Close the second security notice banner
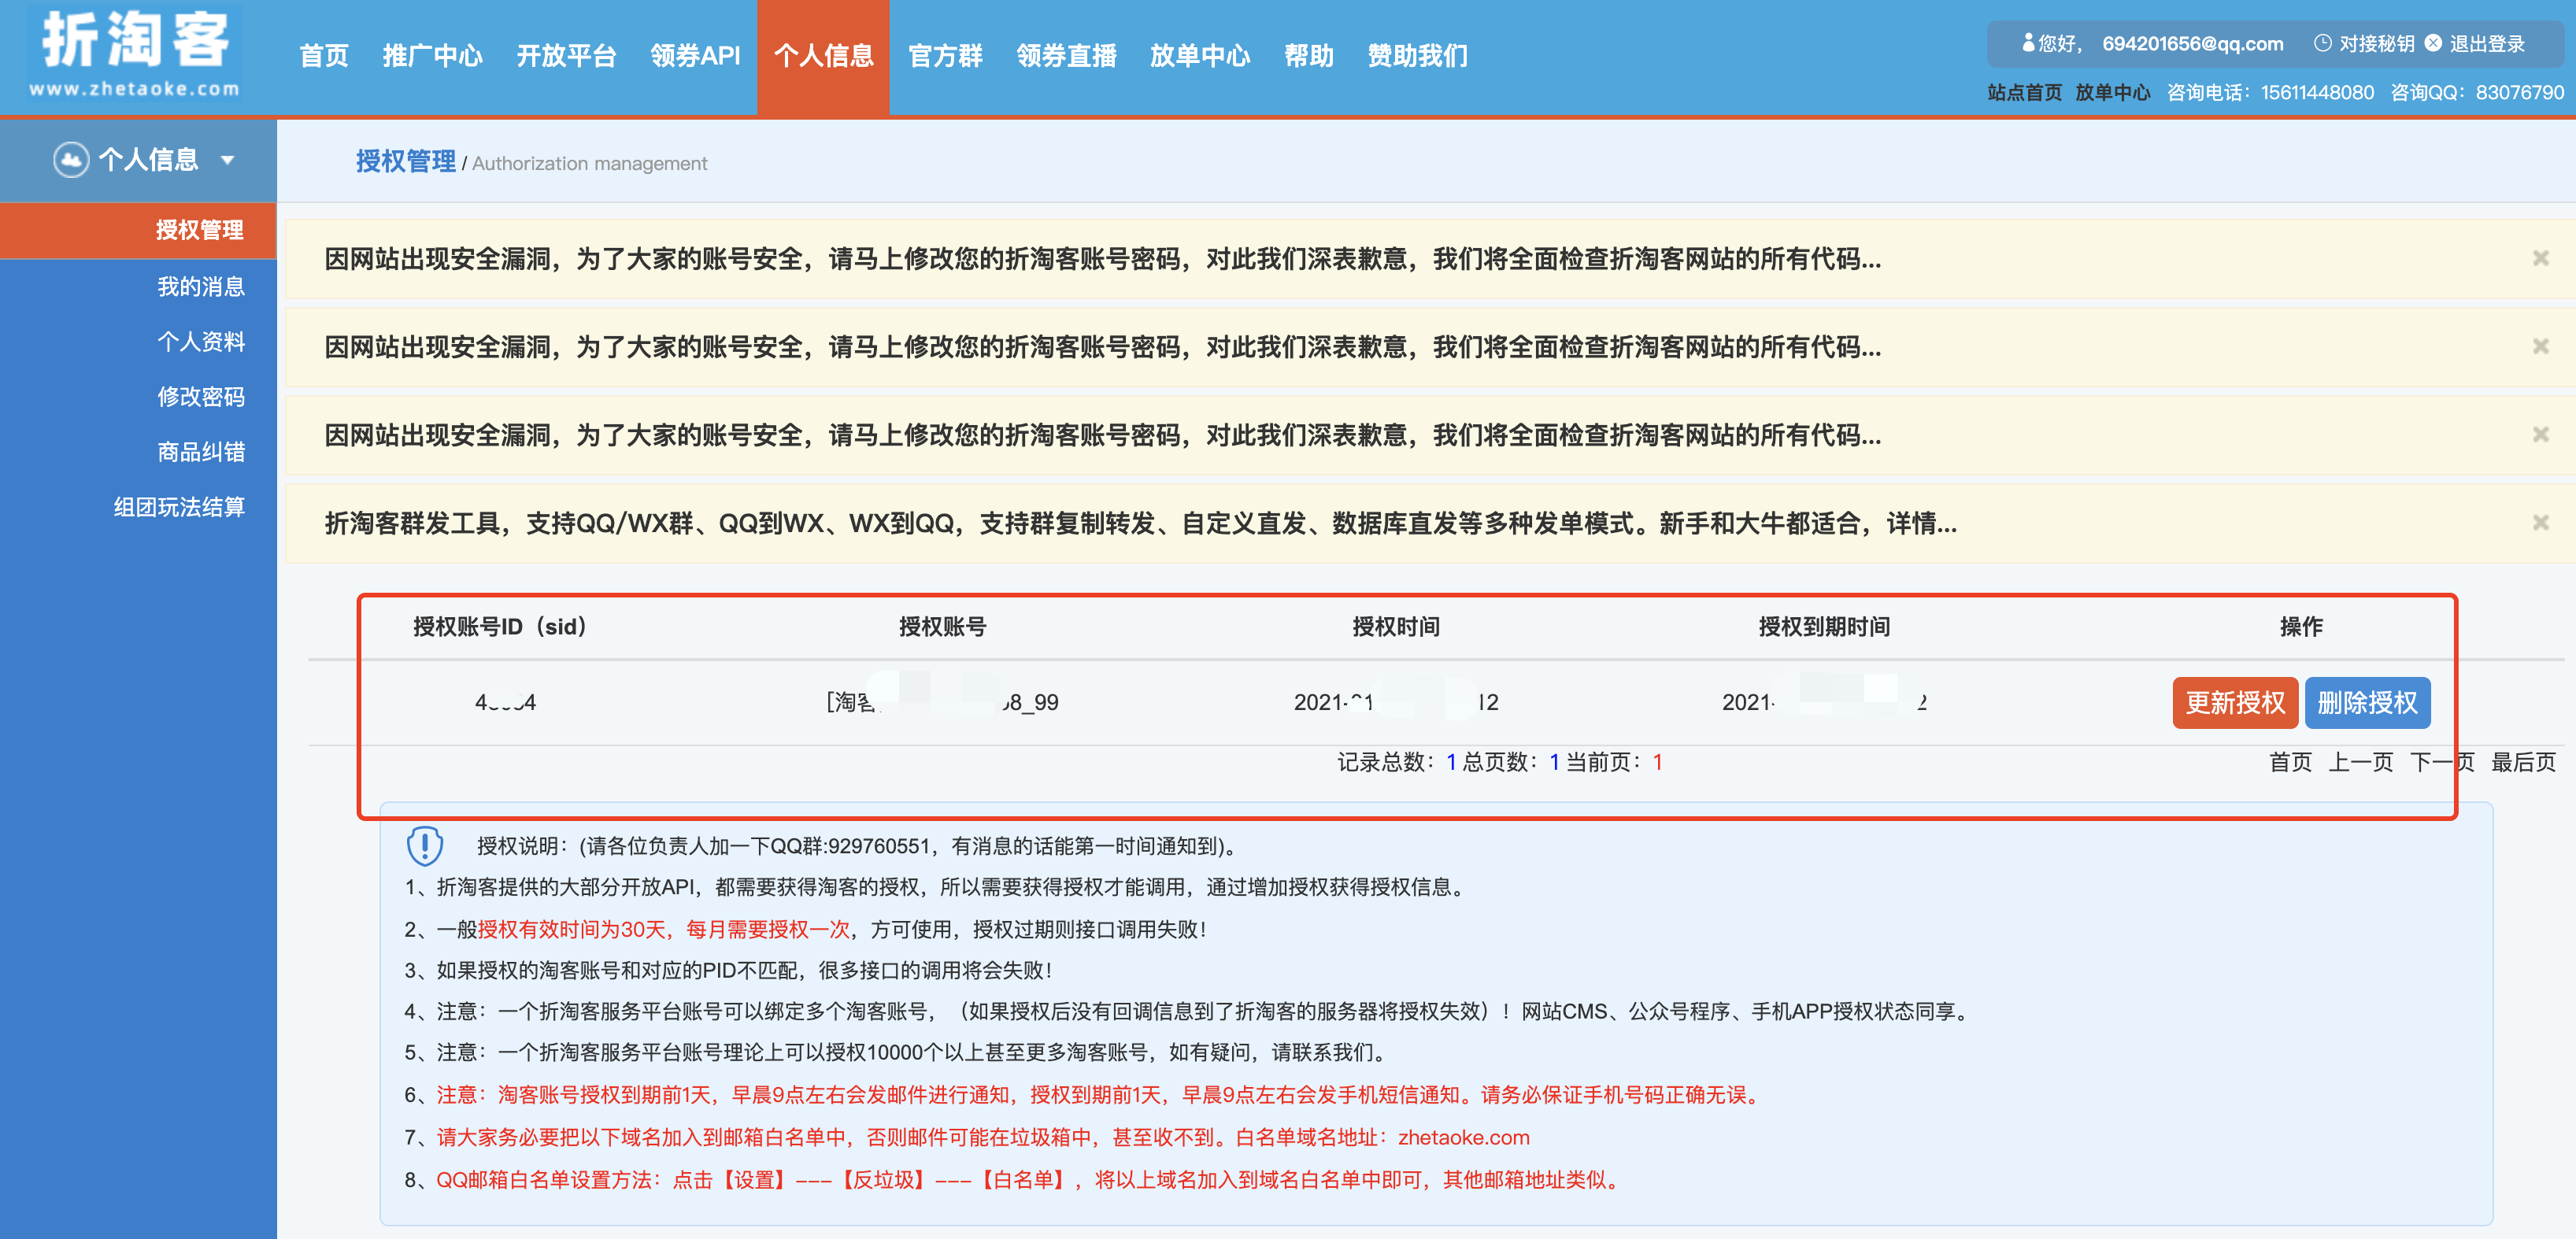The image size is (2576, 1239). pos(2540,346)
